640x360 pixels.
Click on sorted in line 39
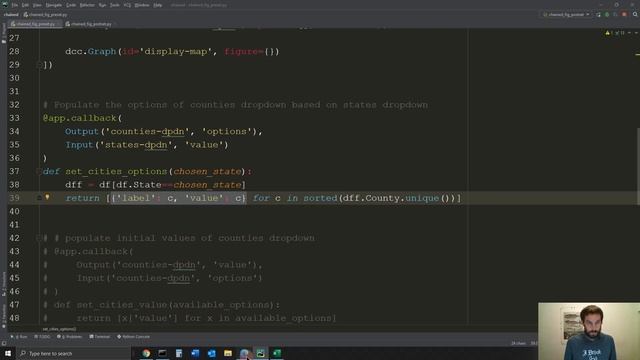pyautogui.click(x=320, y=198)
